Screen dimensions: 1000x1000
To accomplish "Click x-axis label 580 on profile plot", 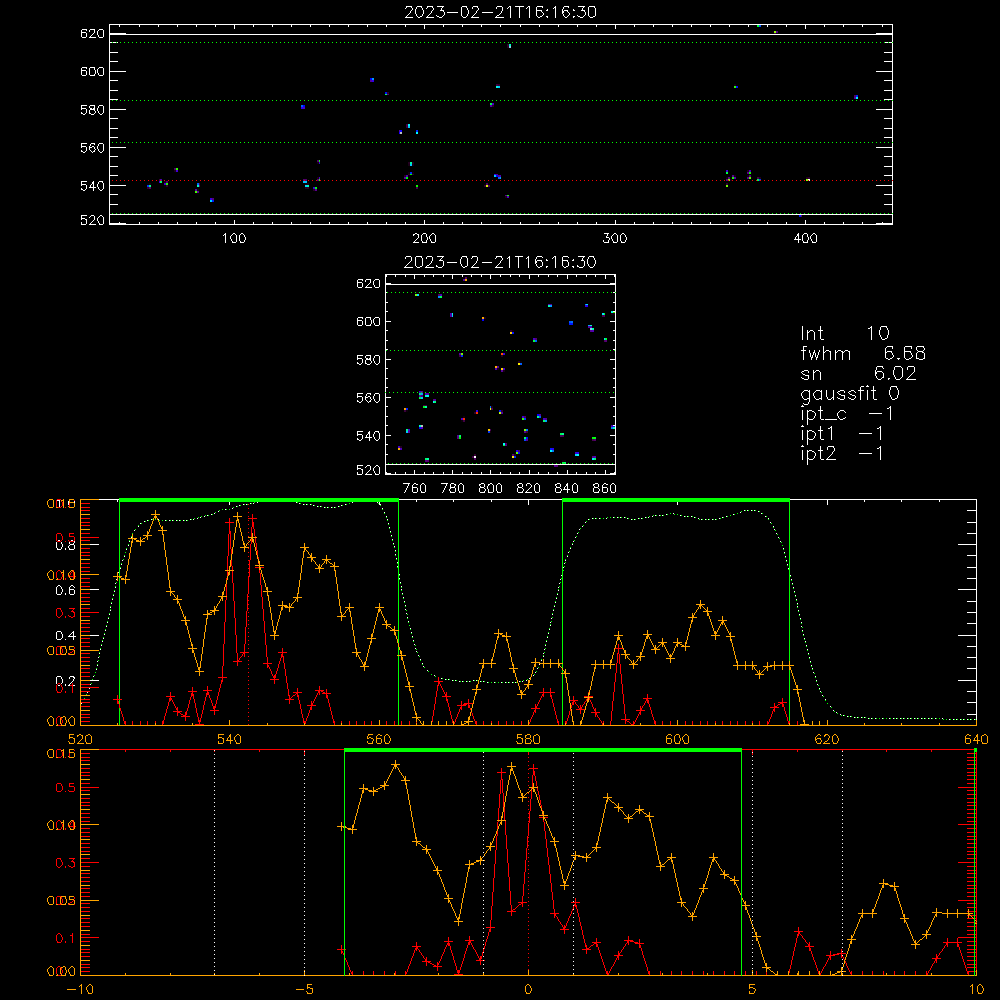I will tap(528, 739).
